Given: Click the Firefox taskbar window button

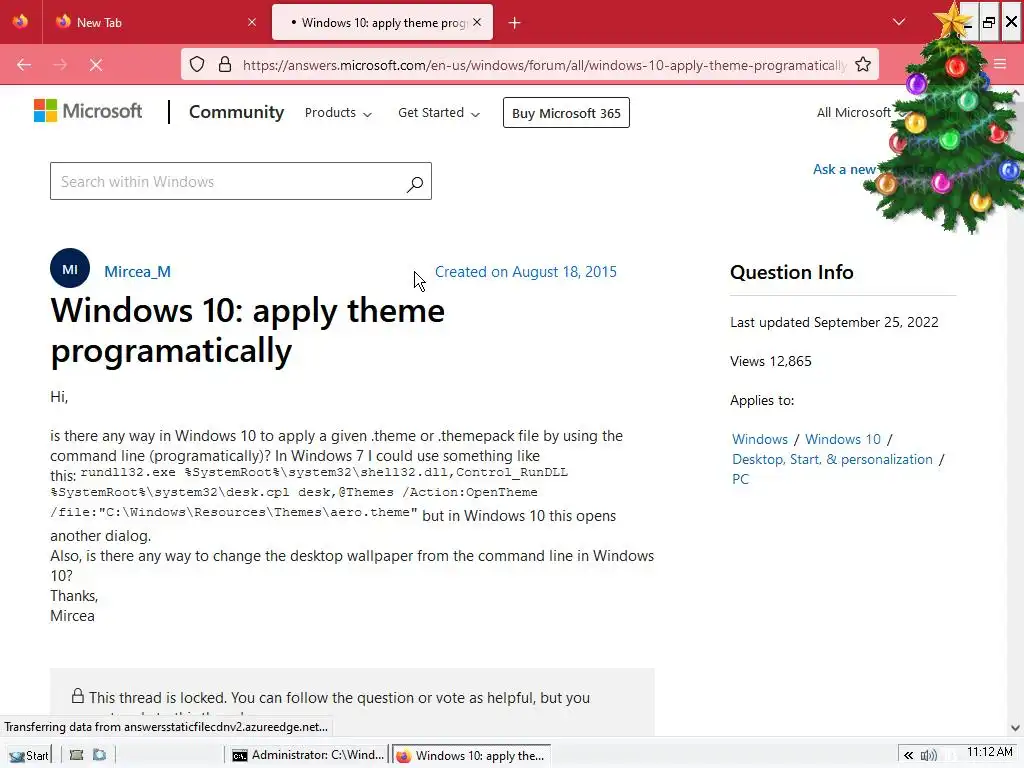Looking at the screenshot, I should (x=472, y=756).
